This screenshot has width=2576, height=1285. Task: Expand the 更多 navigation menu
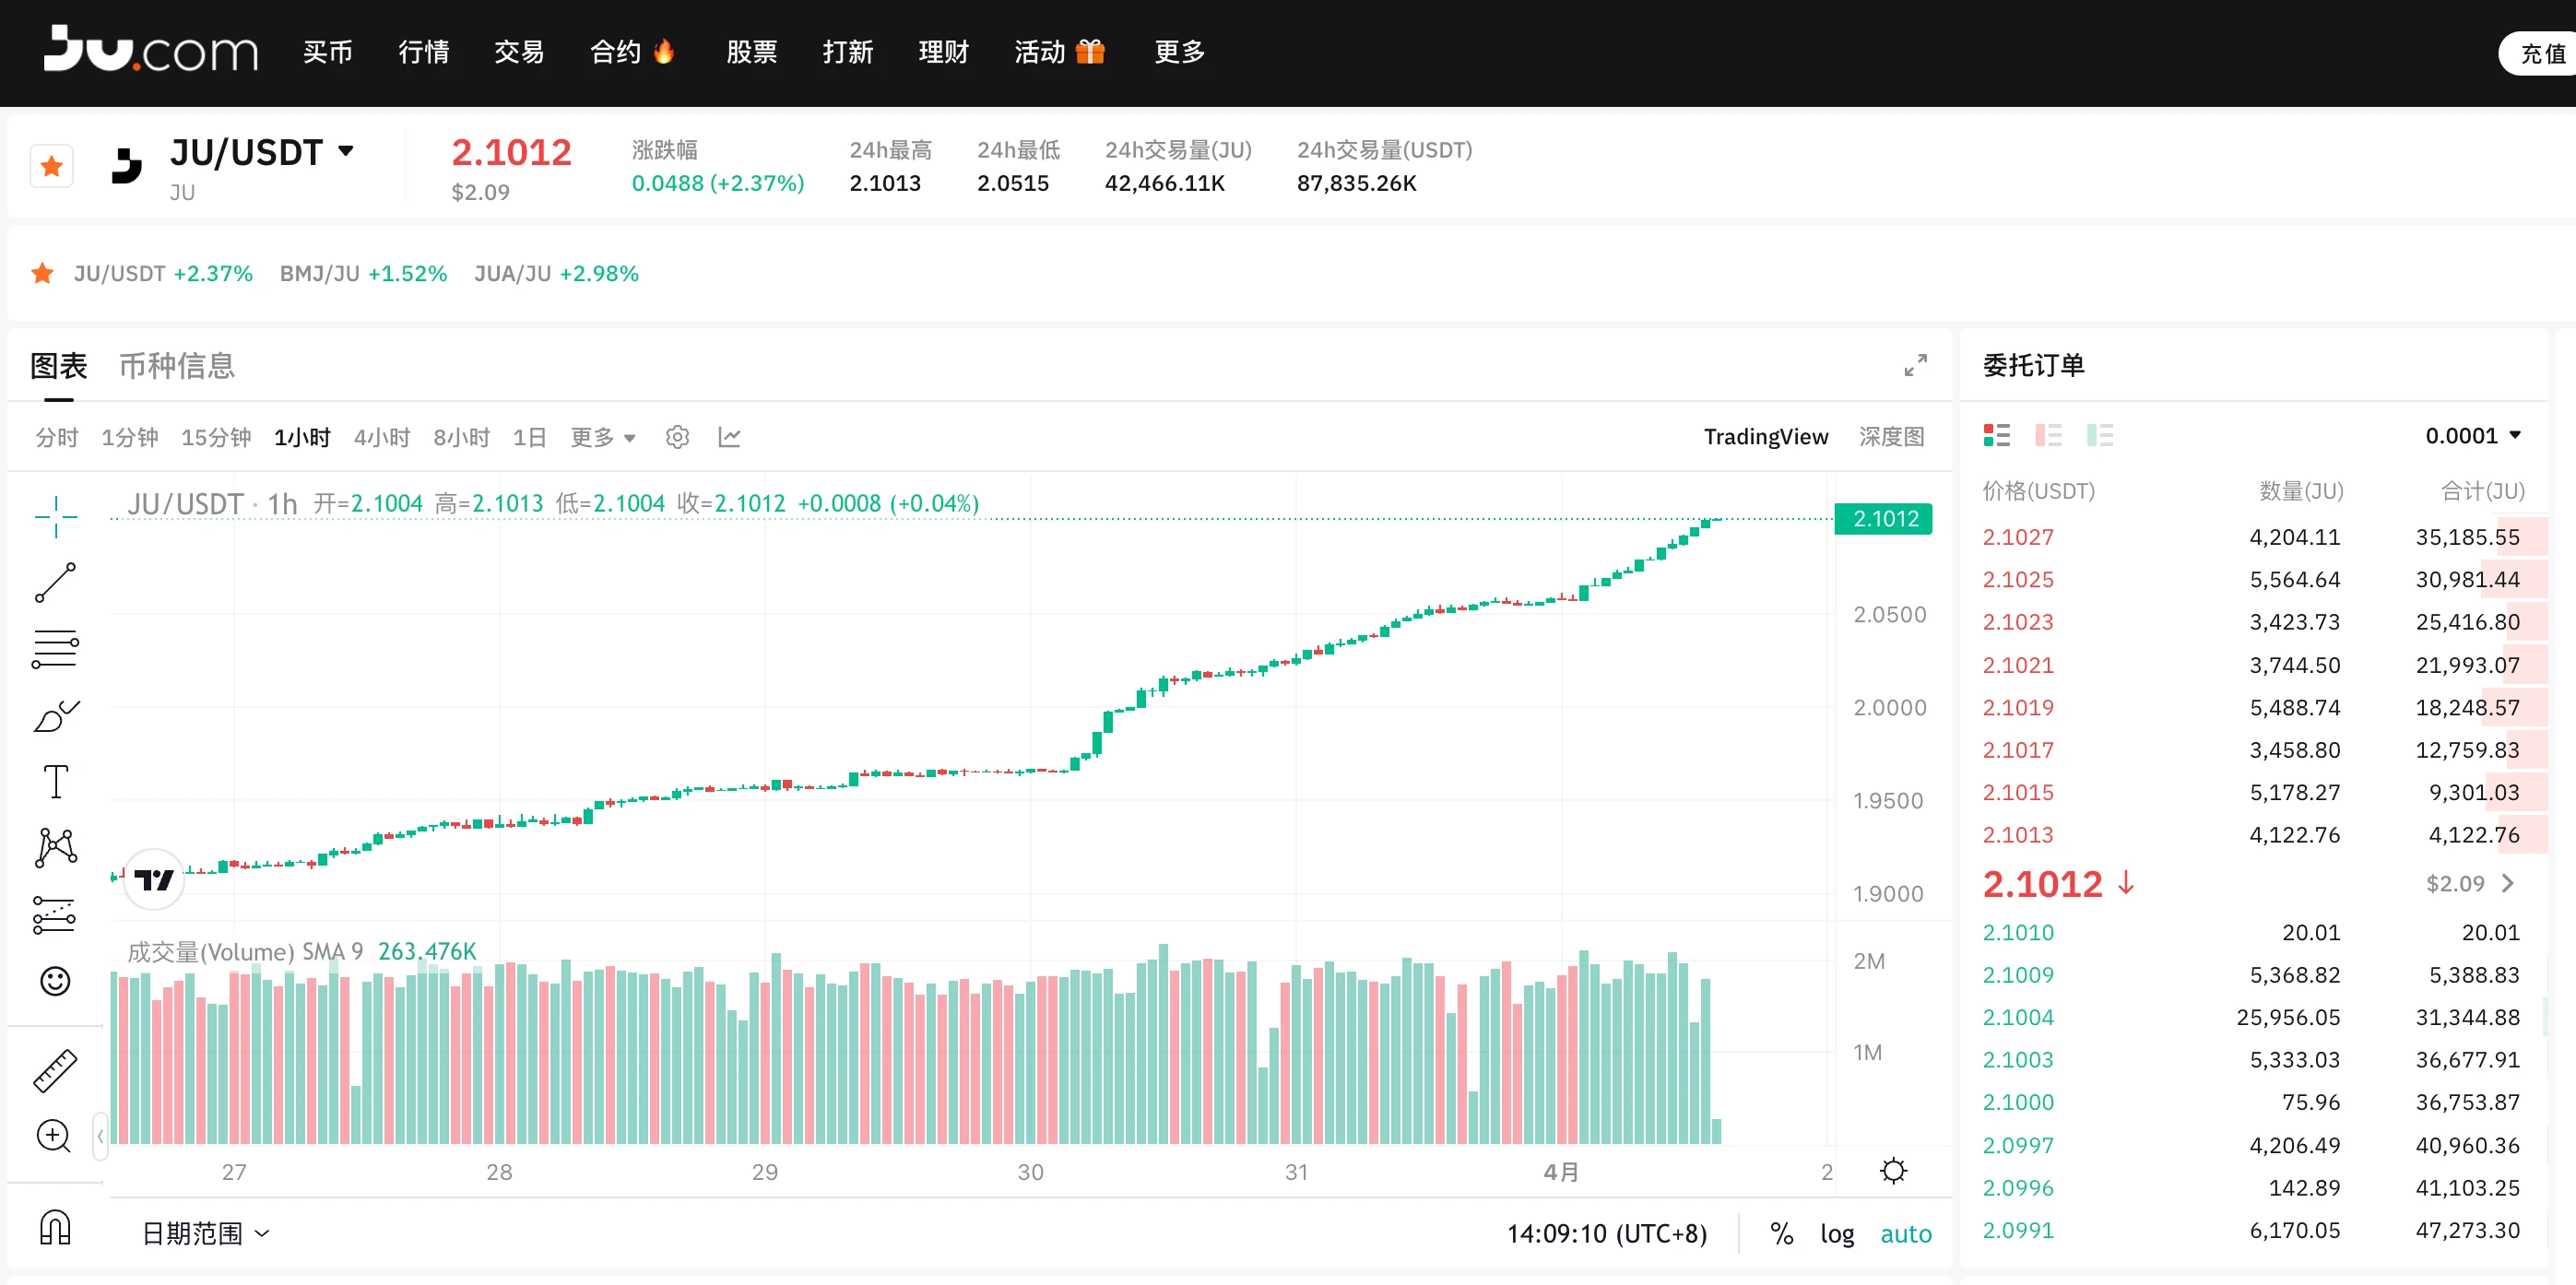[x=1180, y=52]
